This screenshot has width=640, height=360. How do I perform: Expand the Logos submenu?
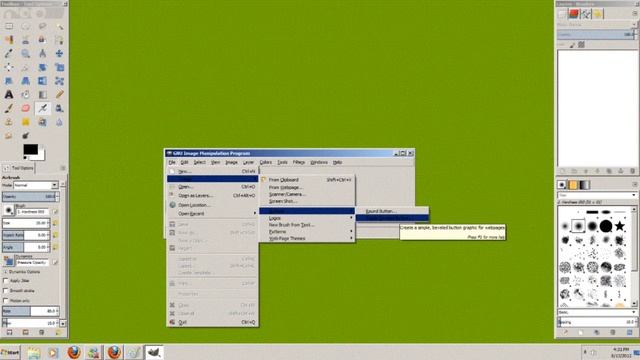point(307,218)
